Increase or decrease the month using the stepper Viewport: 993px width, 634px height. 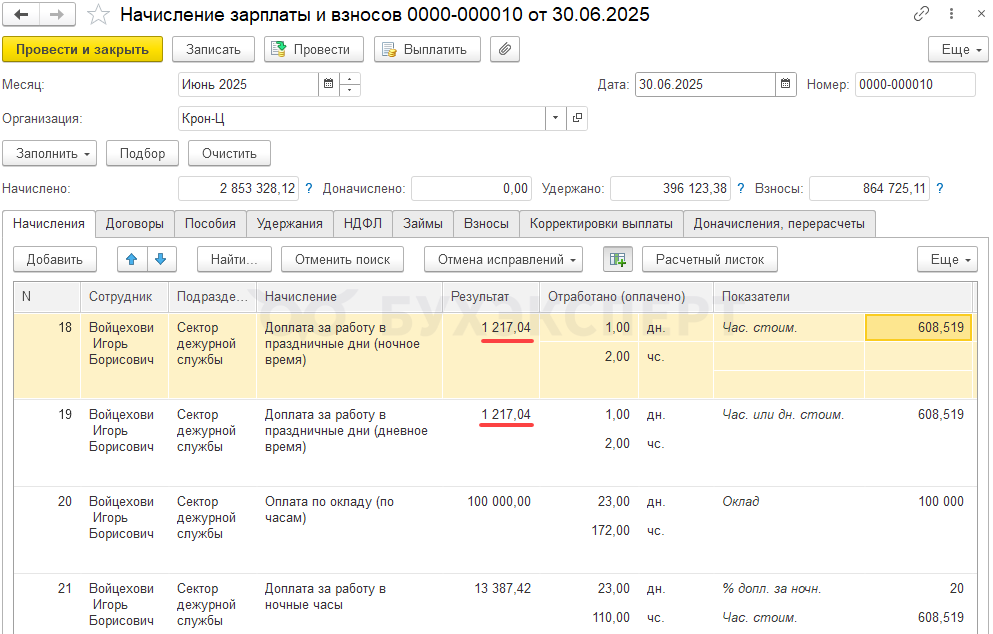click(x=350, y=84)
